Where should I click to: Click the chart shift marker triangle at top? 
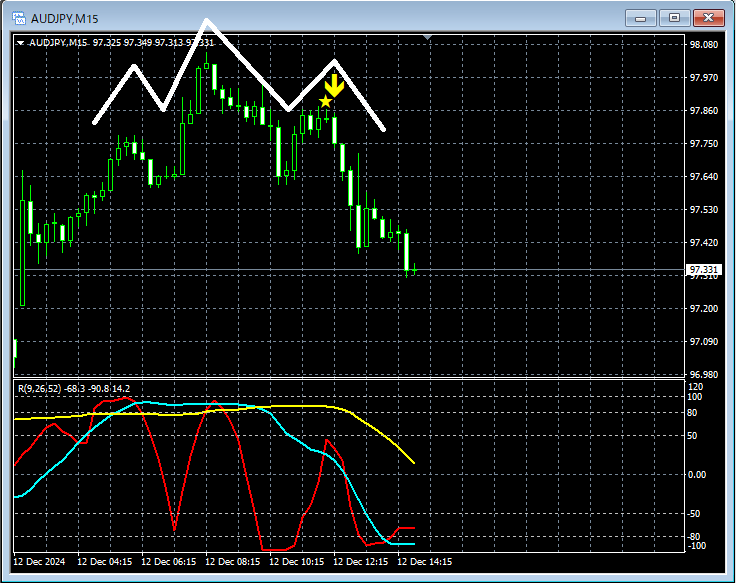pyautogui.click(x=427, y=37)
